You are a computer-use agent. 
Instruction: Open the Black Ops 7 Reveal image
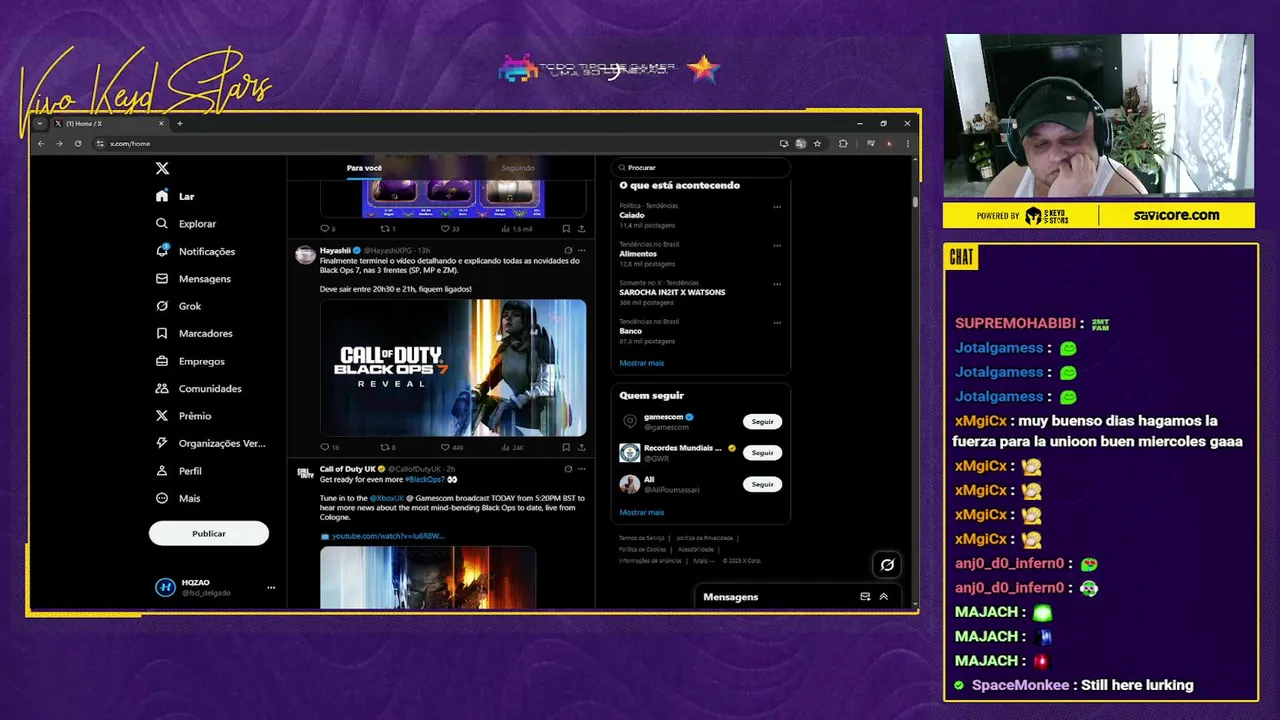tap(453, 368)
